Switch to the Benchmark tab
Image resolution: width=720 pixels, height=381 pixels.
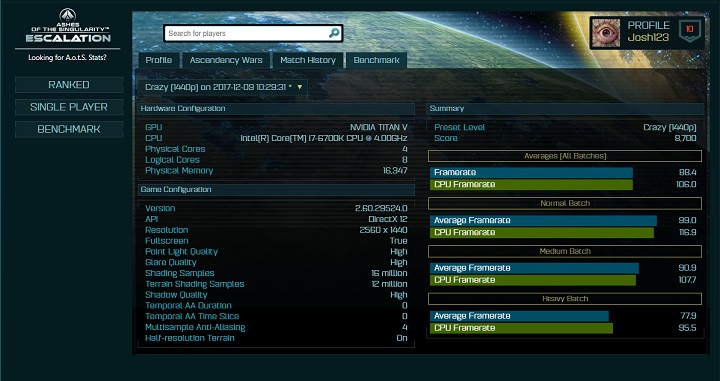click(376, 60)
